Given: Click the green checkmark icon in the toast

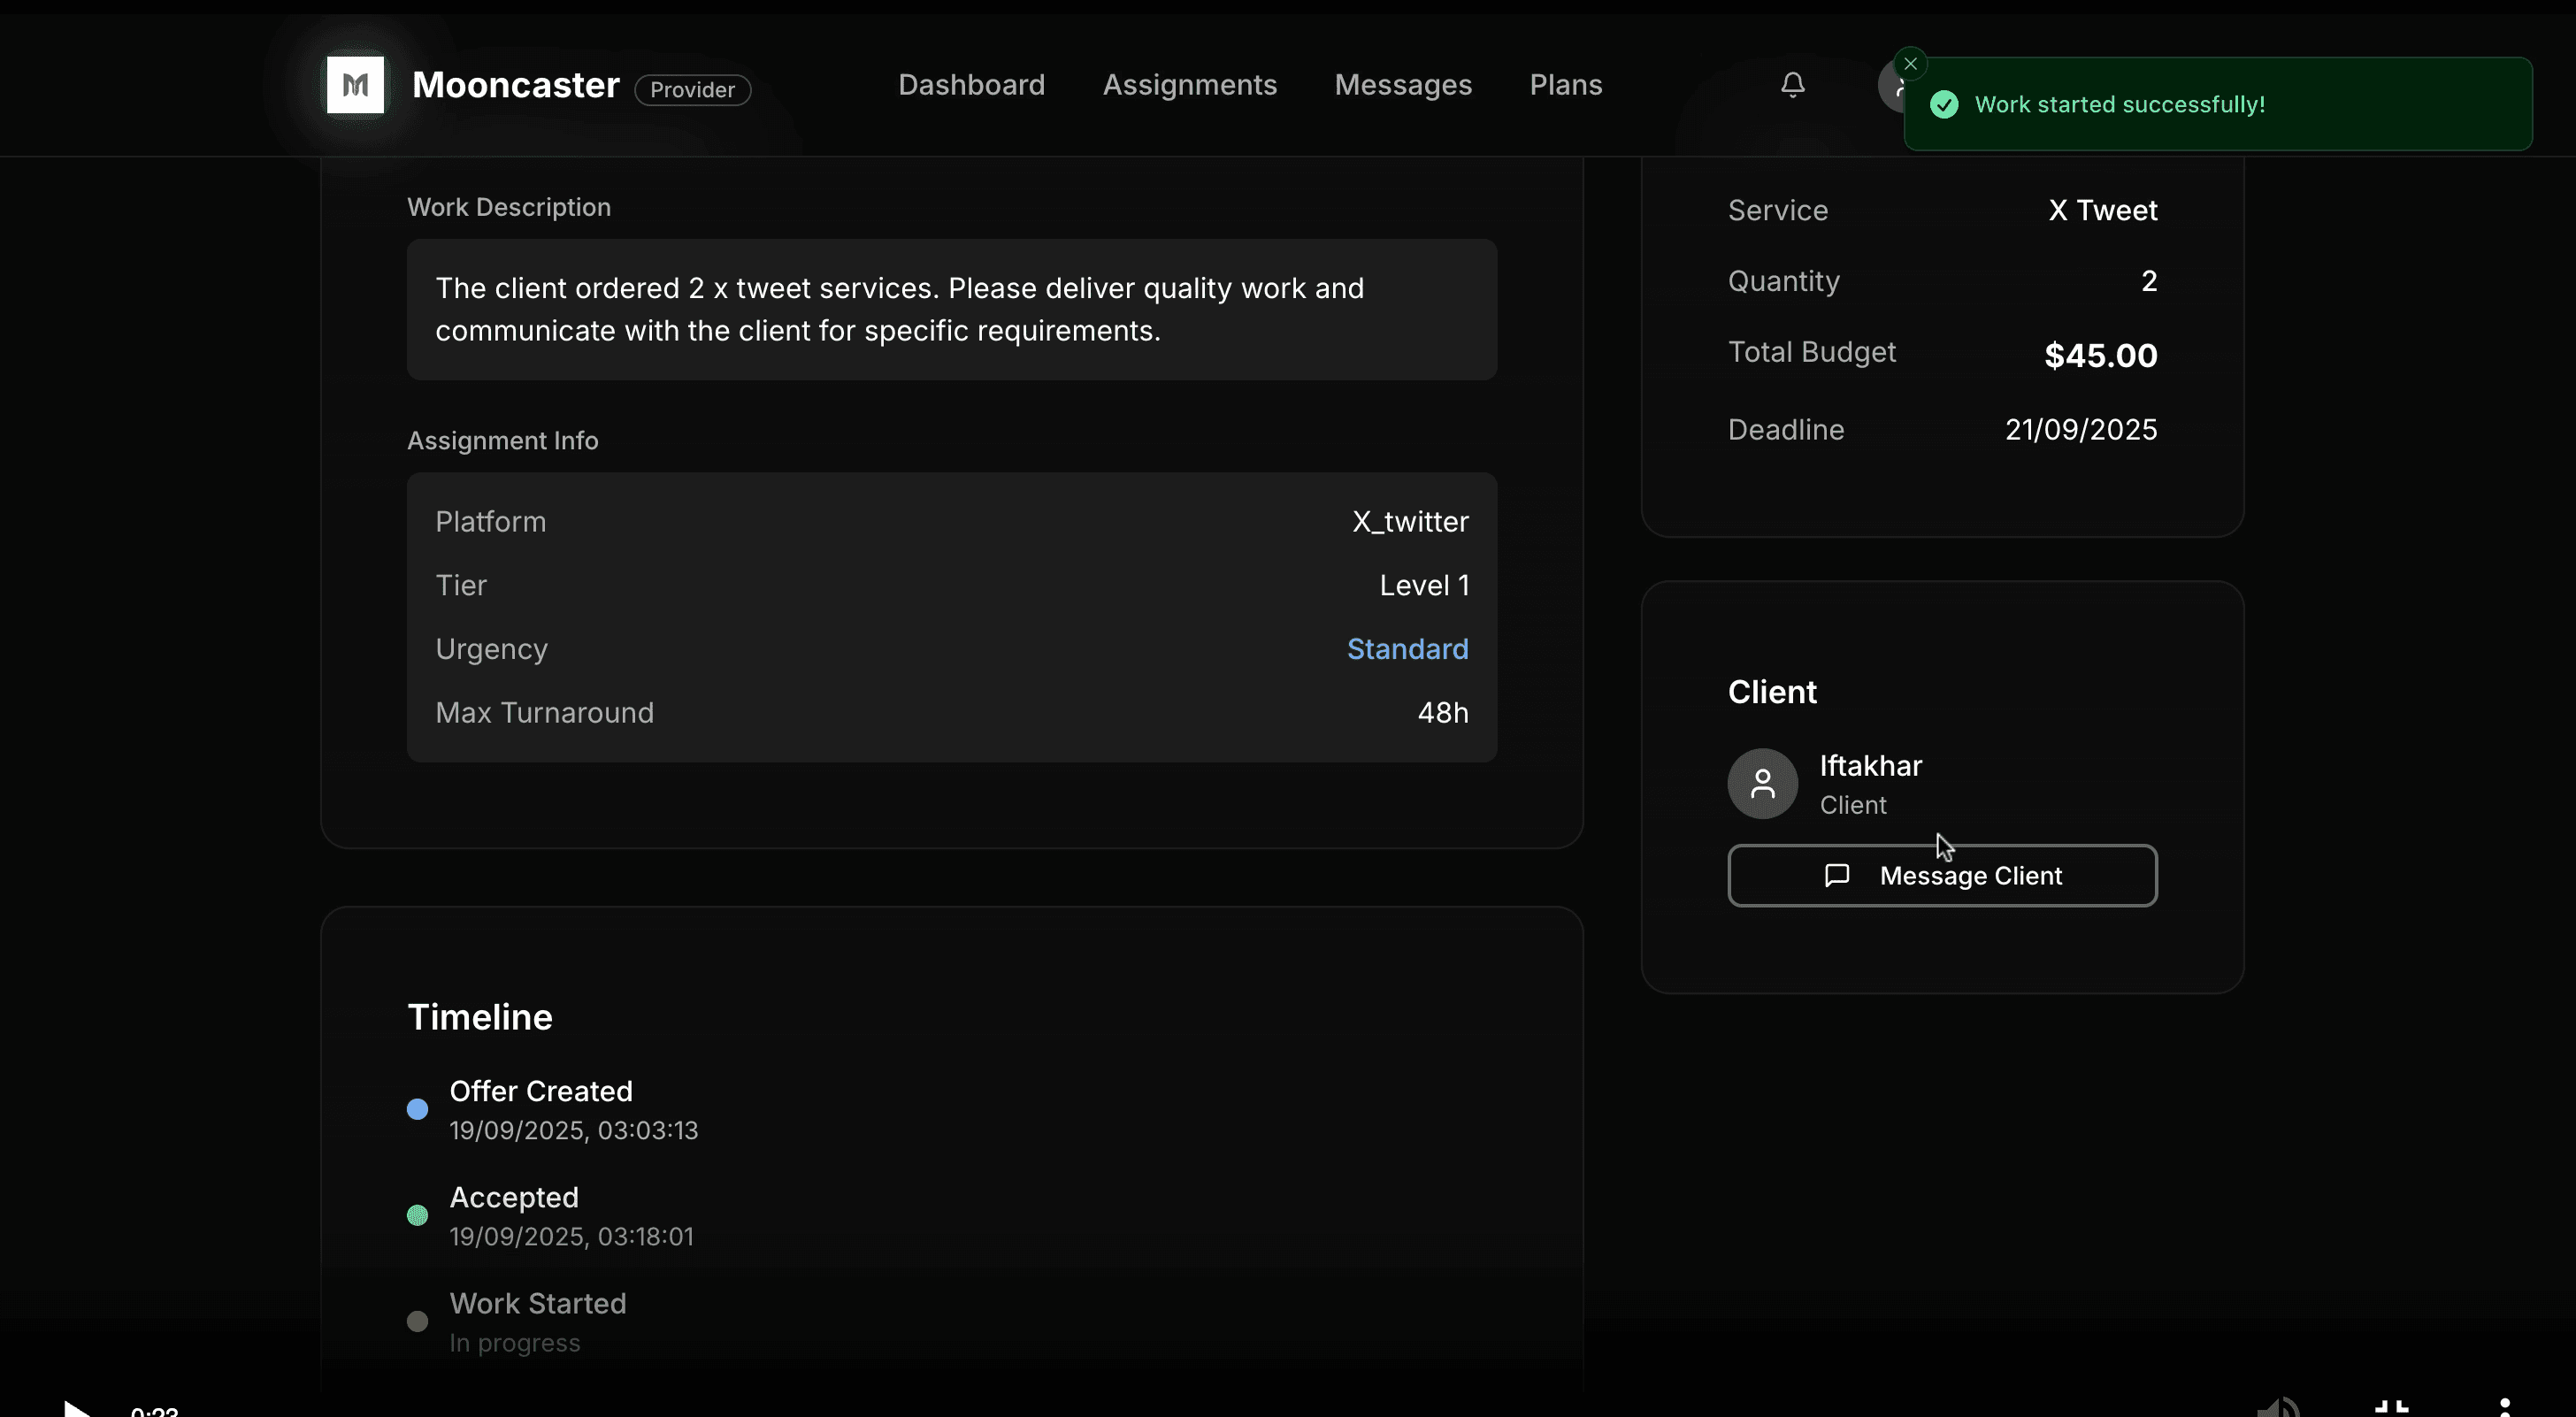Looking at the screenshot, I should [x=1945, y=104].
